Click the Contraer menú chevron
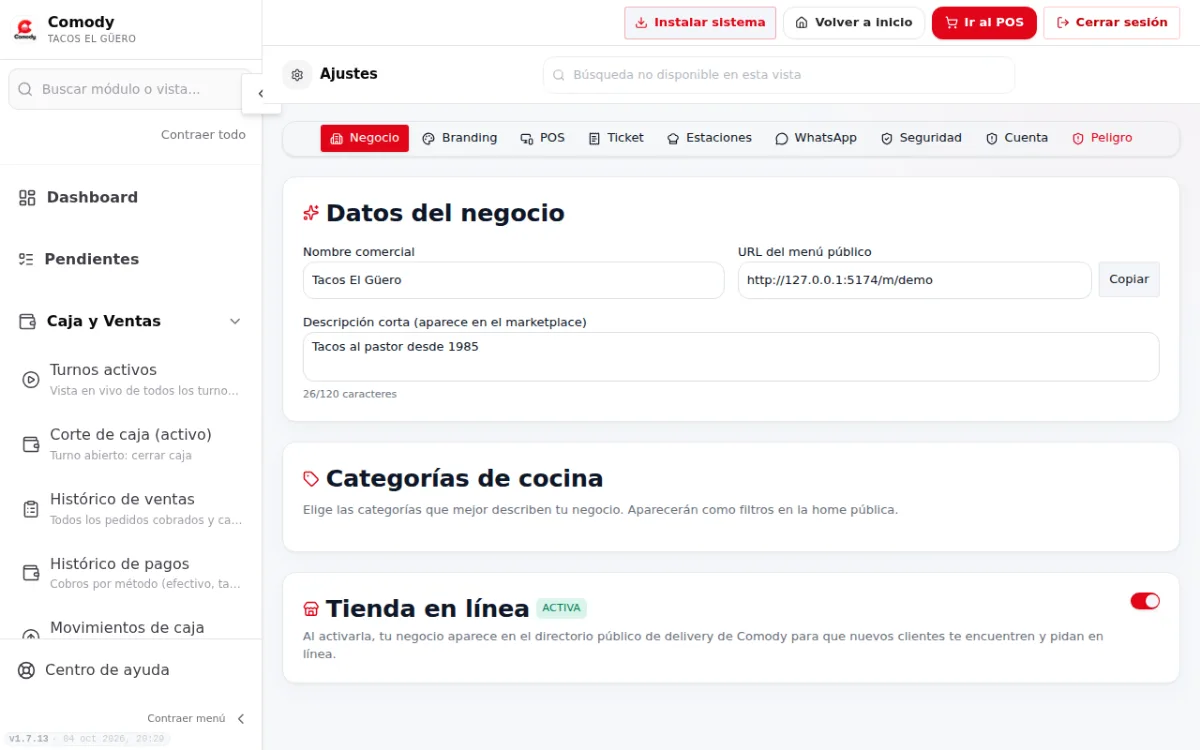The width and height of the screenshot is (1200, 750). tap(240, 718)
